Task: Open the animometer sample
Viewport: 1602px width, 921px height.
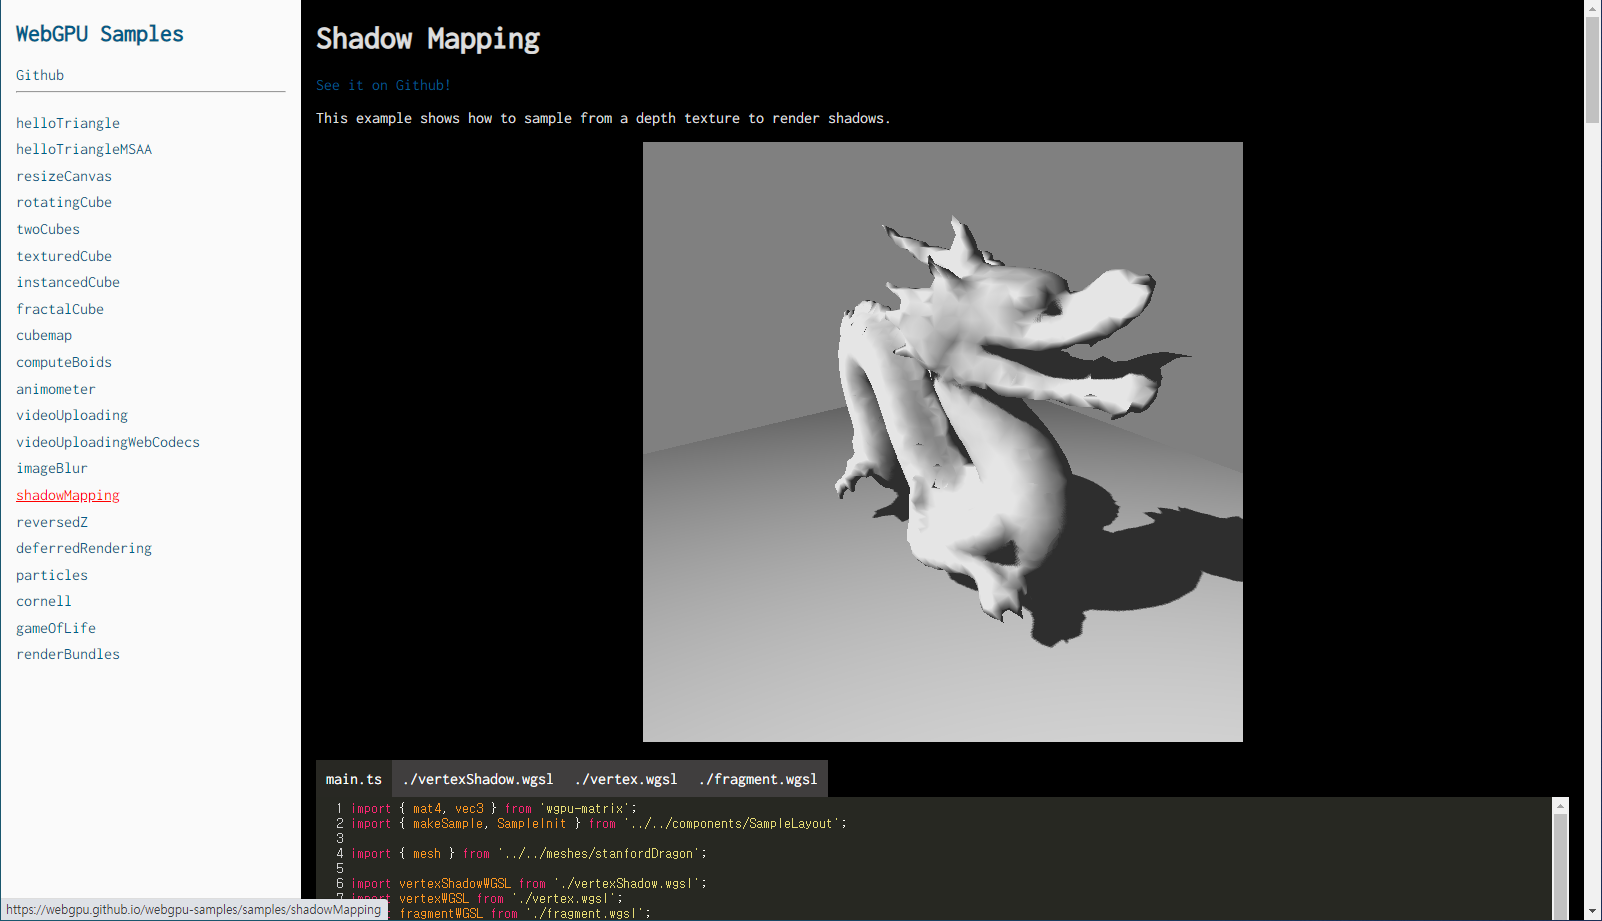Action: (x=56, y=389)
